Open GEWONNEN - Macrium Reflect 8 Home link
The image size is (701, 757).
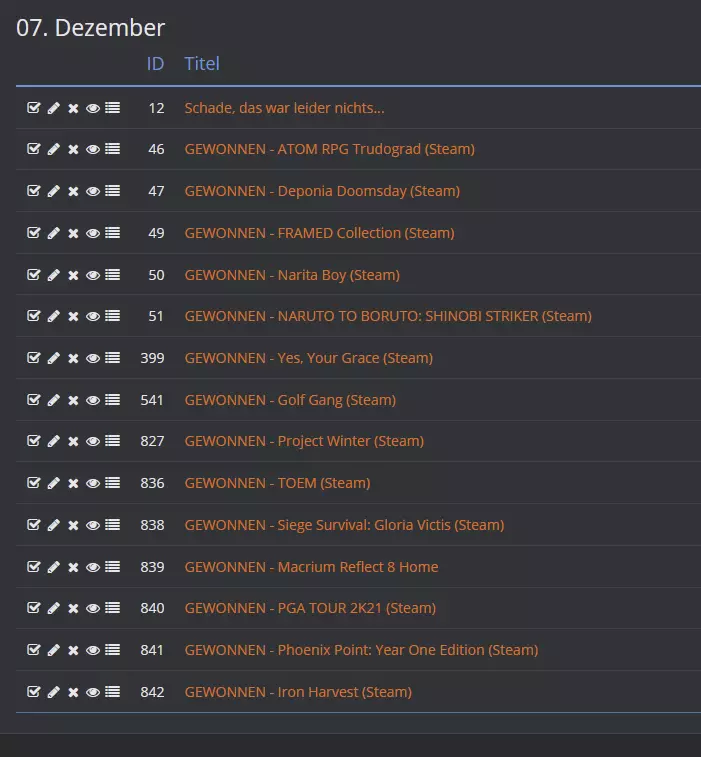[311, 567]
